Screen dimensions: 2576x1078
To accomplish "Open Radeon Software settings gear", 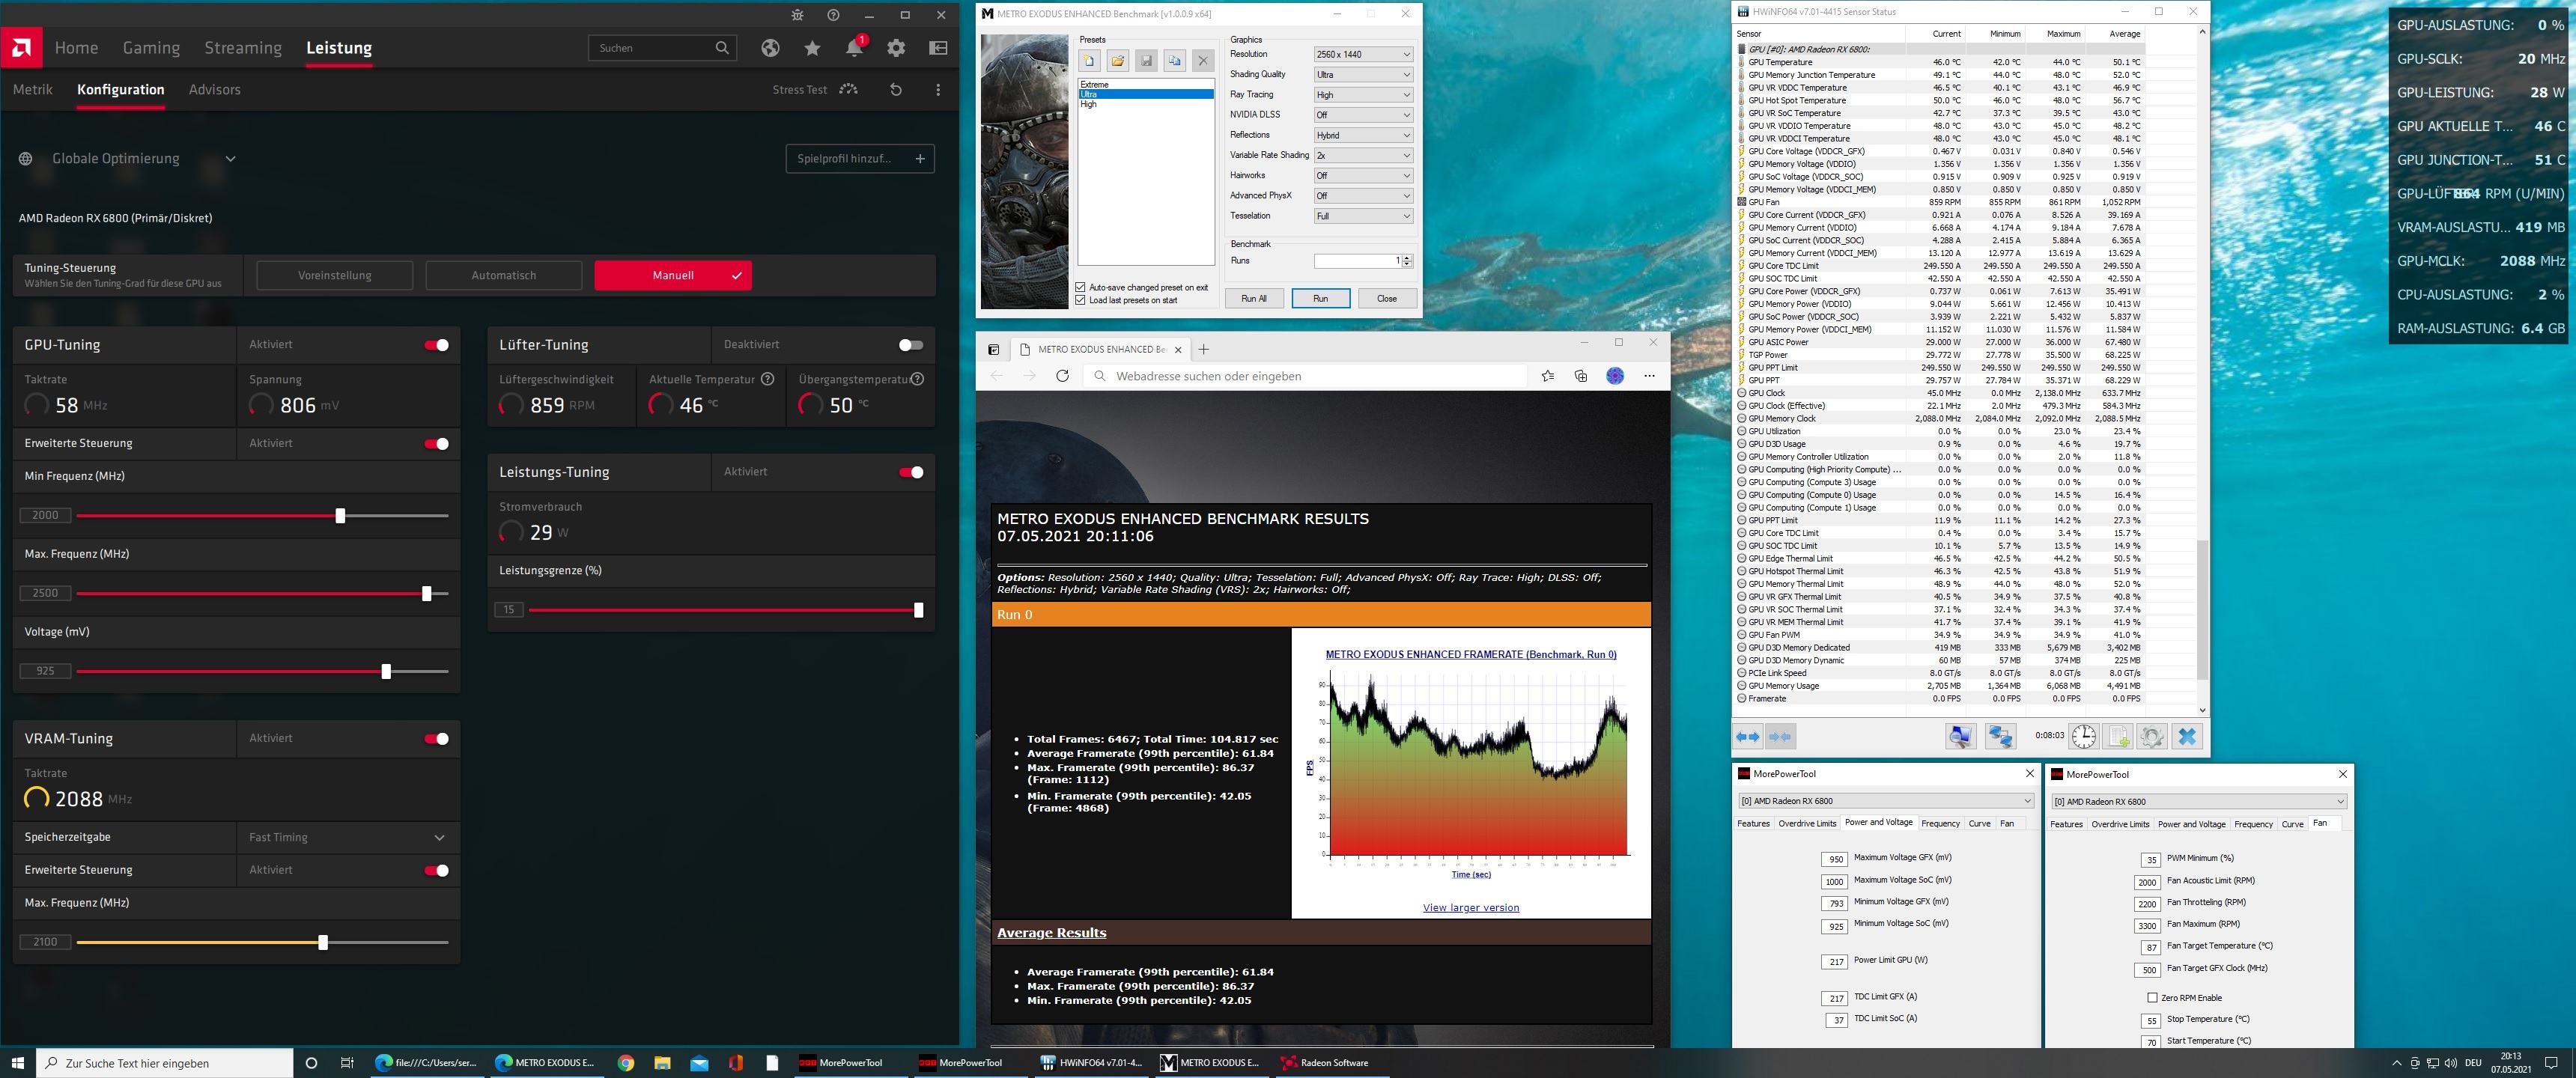I will click(896, 48).
